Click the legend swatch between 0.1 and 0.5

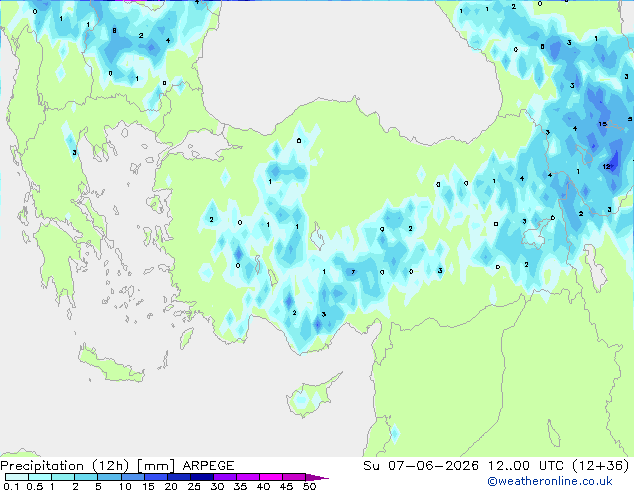coord(17,477)
